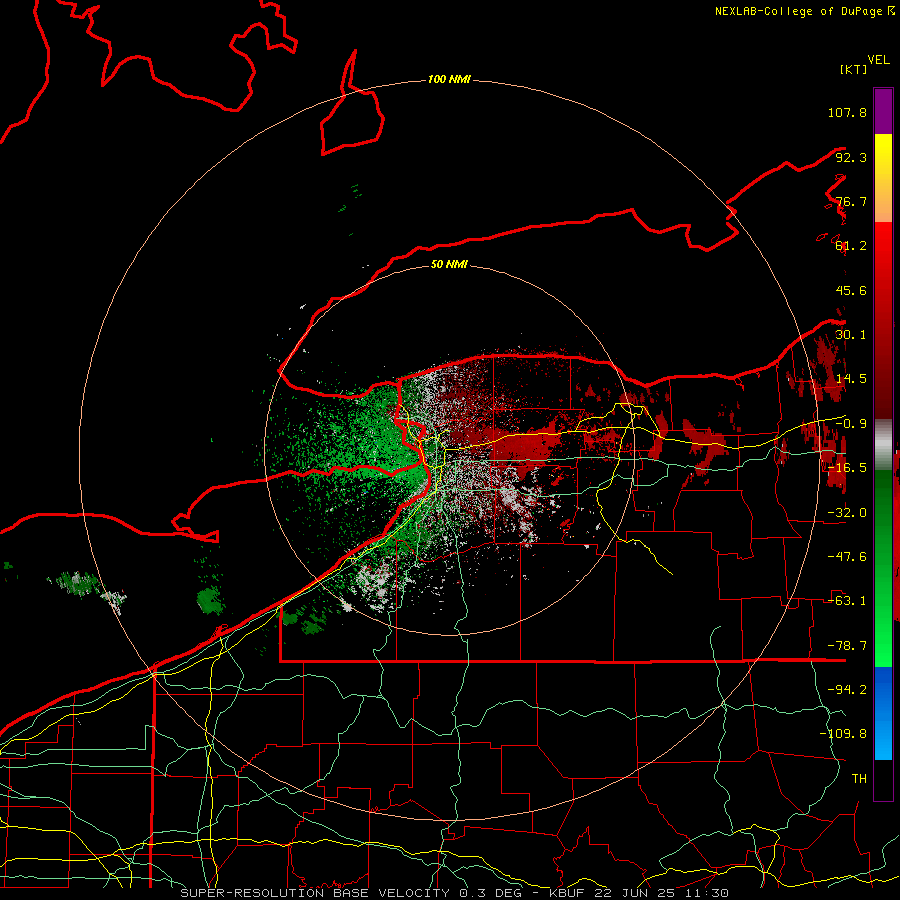Click the 76.7 velocity scale value
This screenshot has height=900, width=900.
click(851, 201)
